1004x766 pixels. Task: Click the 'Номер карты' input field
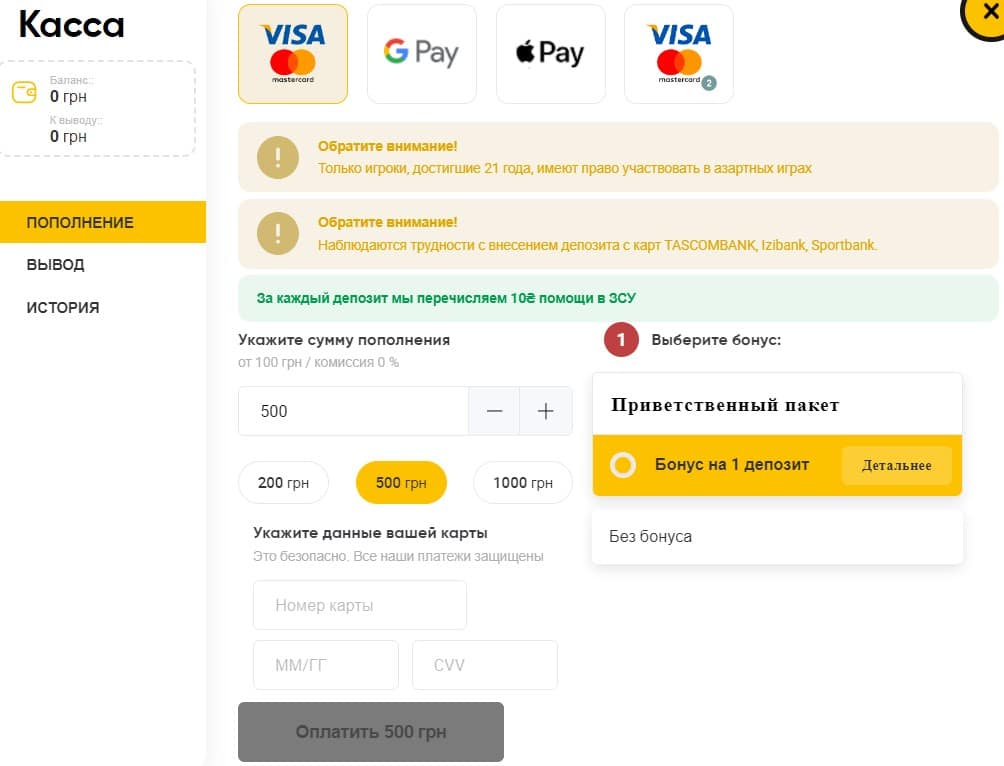tap(359, 604)
